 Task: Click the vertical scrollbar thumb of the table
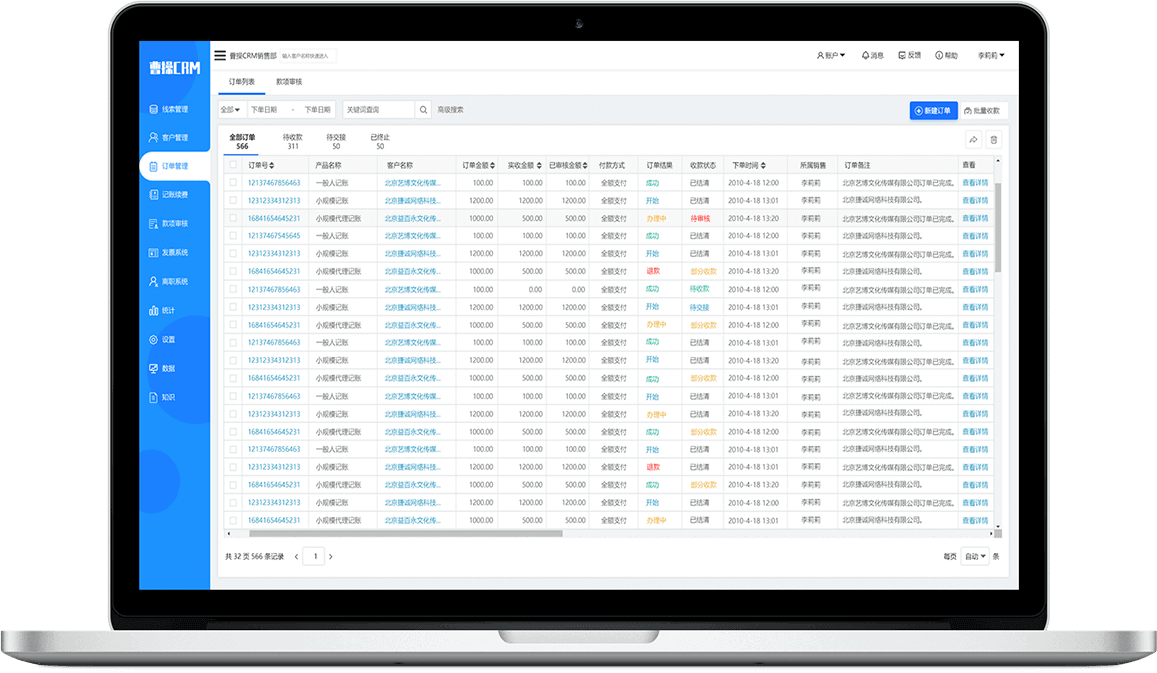(998, 227)
